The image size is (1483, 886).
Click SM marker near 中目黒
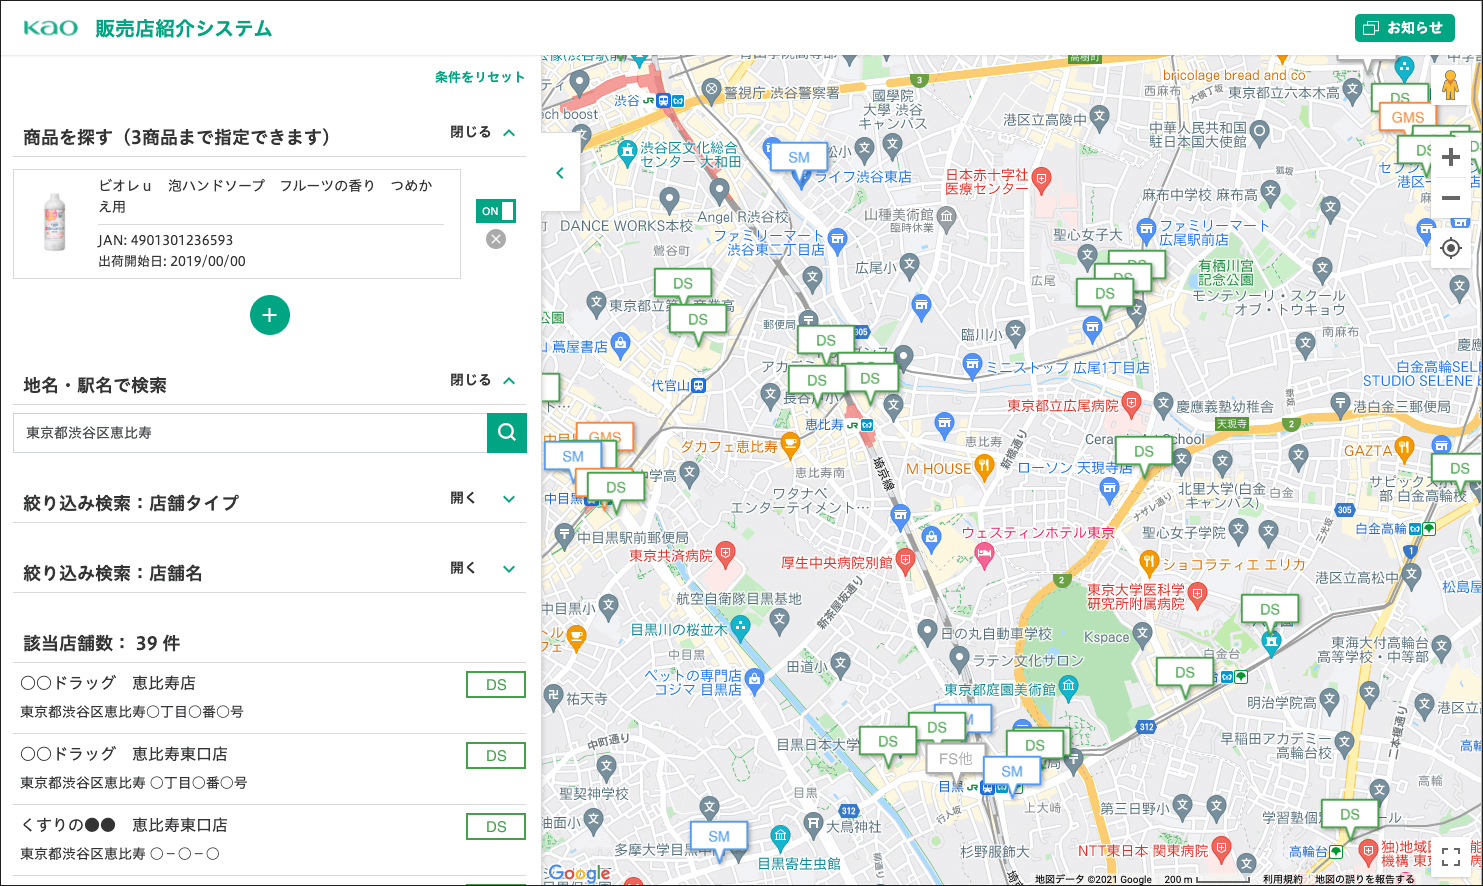click(573, 457)
